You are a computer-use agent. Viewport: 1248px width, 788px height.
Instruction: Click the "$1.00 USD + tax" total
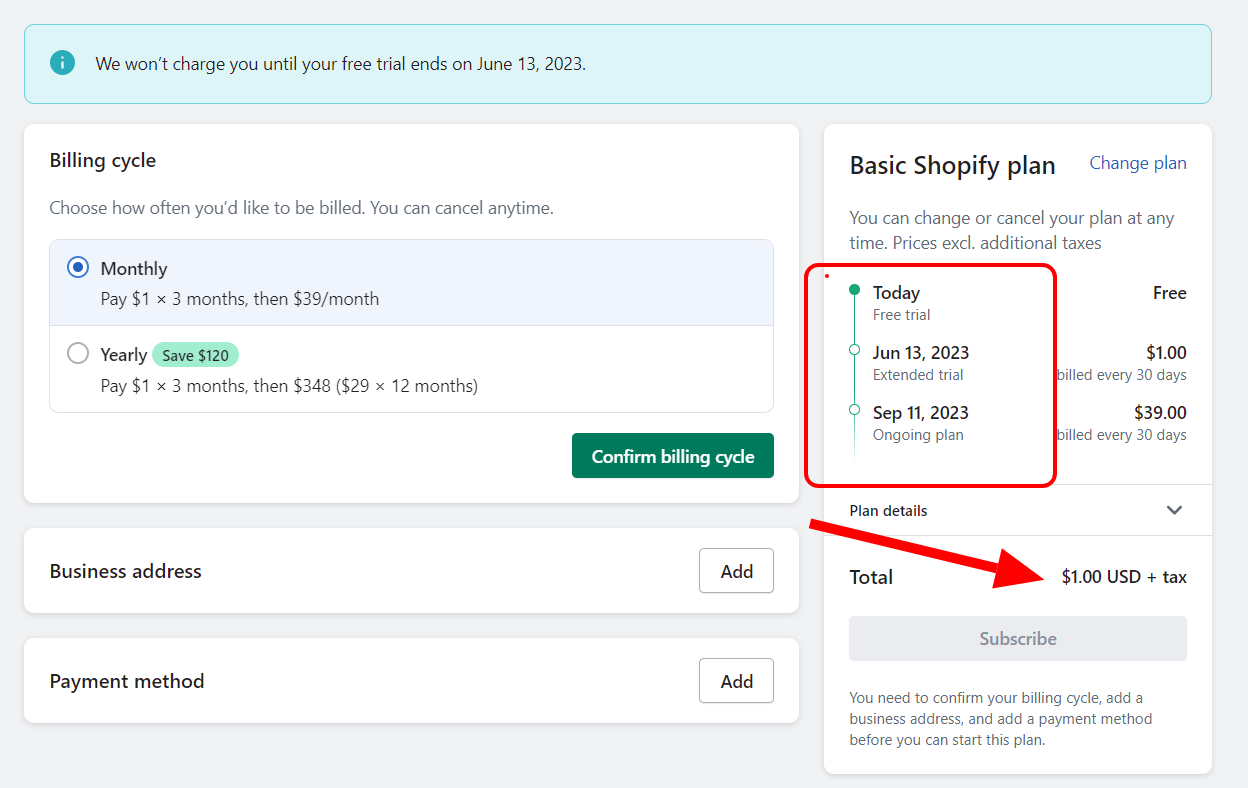tap(1124, 576)
